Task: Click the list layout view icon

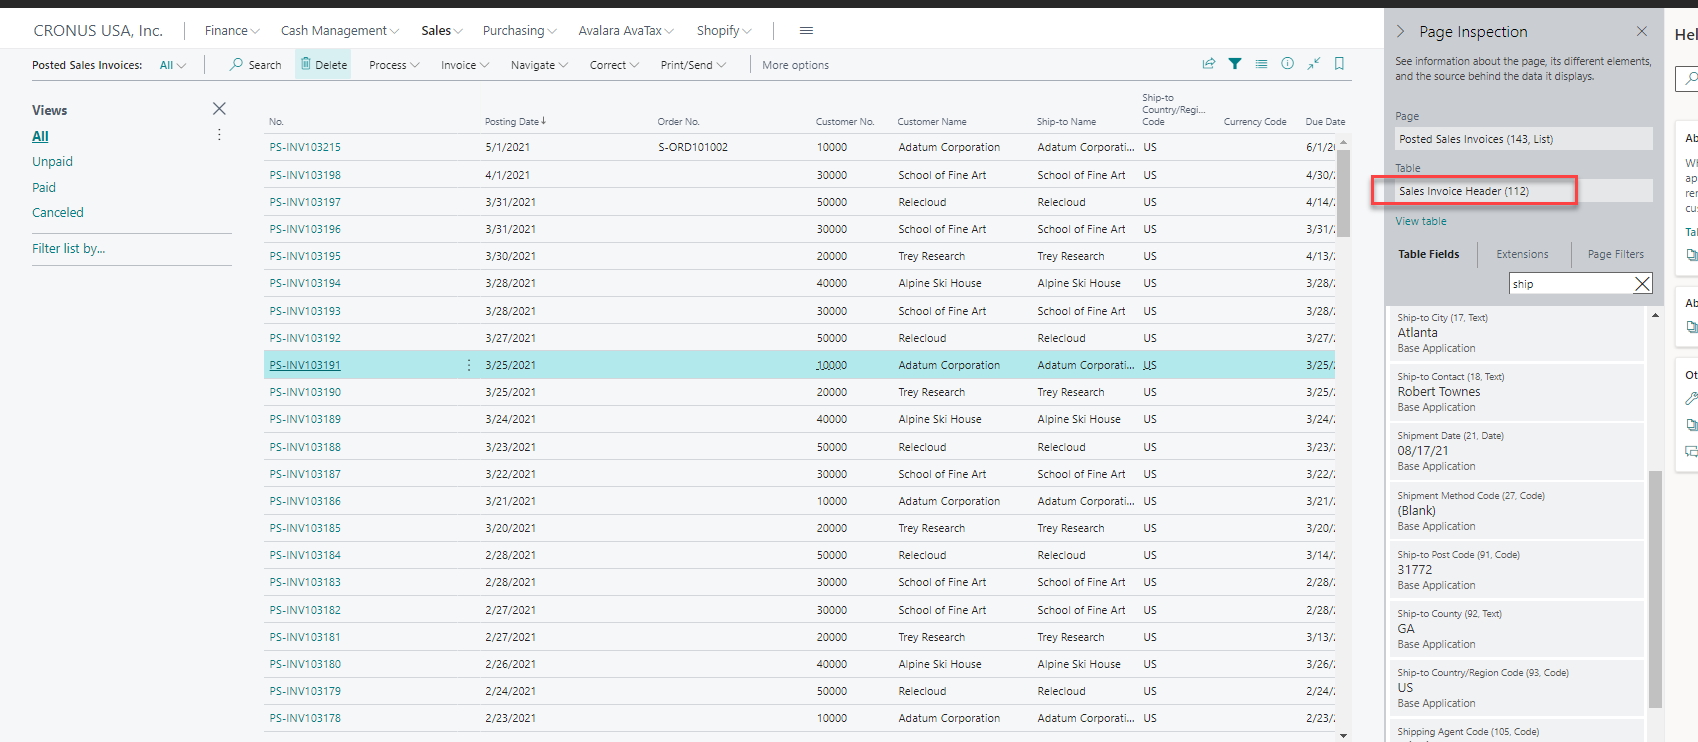Action: 1261,64
